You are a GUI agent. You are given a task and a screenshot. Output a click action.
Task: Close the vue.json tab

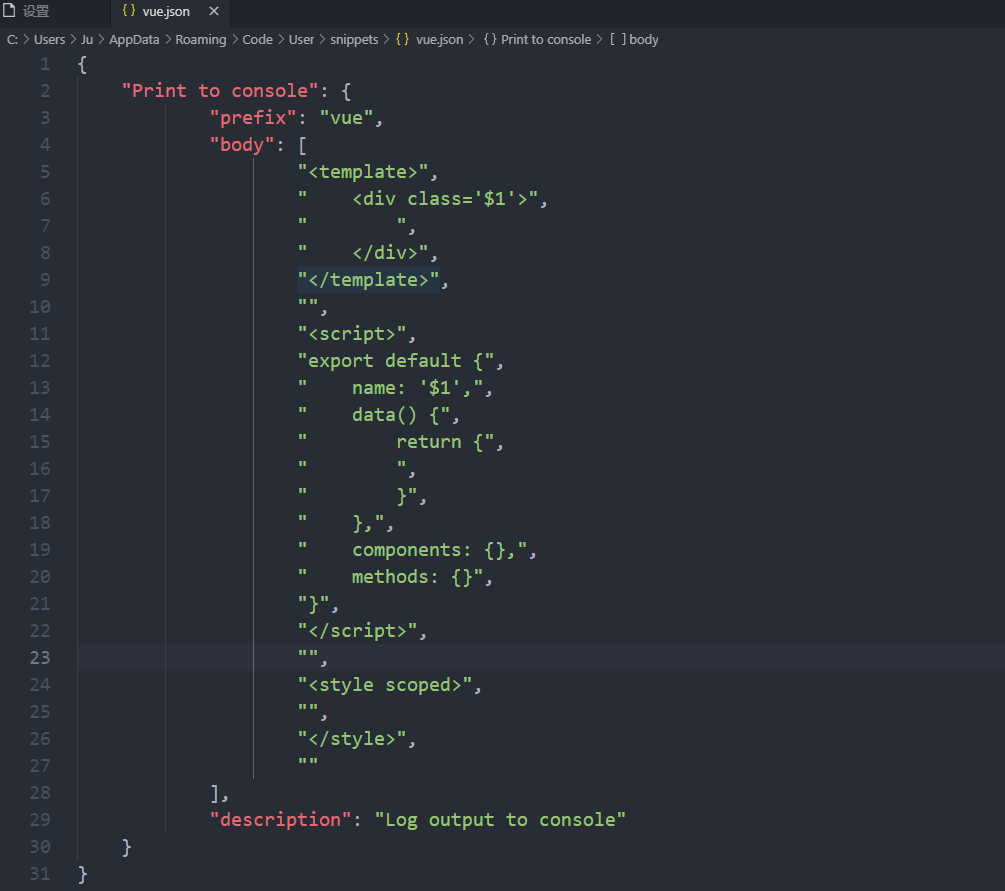tap(214, 12)
